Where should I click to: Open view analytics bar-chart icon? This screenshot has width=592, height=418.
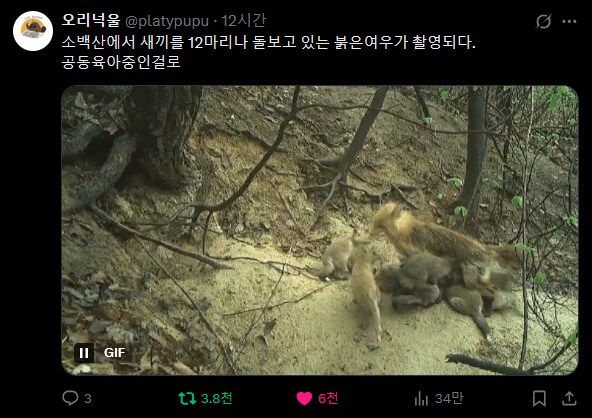[421, 398]
